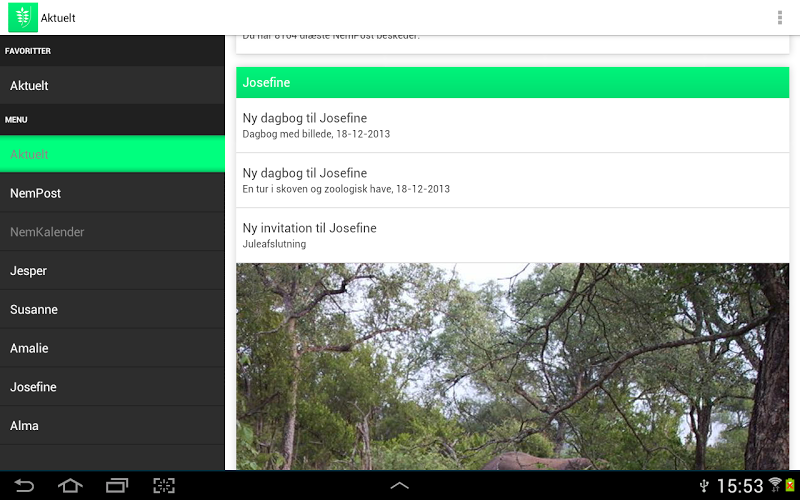Tap the Wi-Fi signal icon

pyautogui.click(x=775, y=484)
